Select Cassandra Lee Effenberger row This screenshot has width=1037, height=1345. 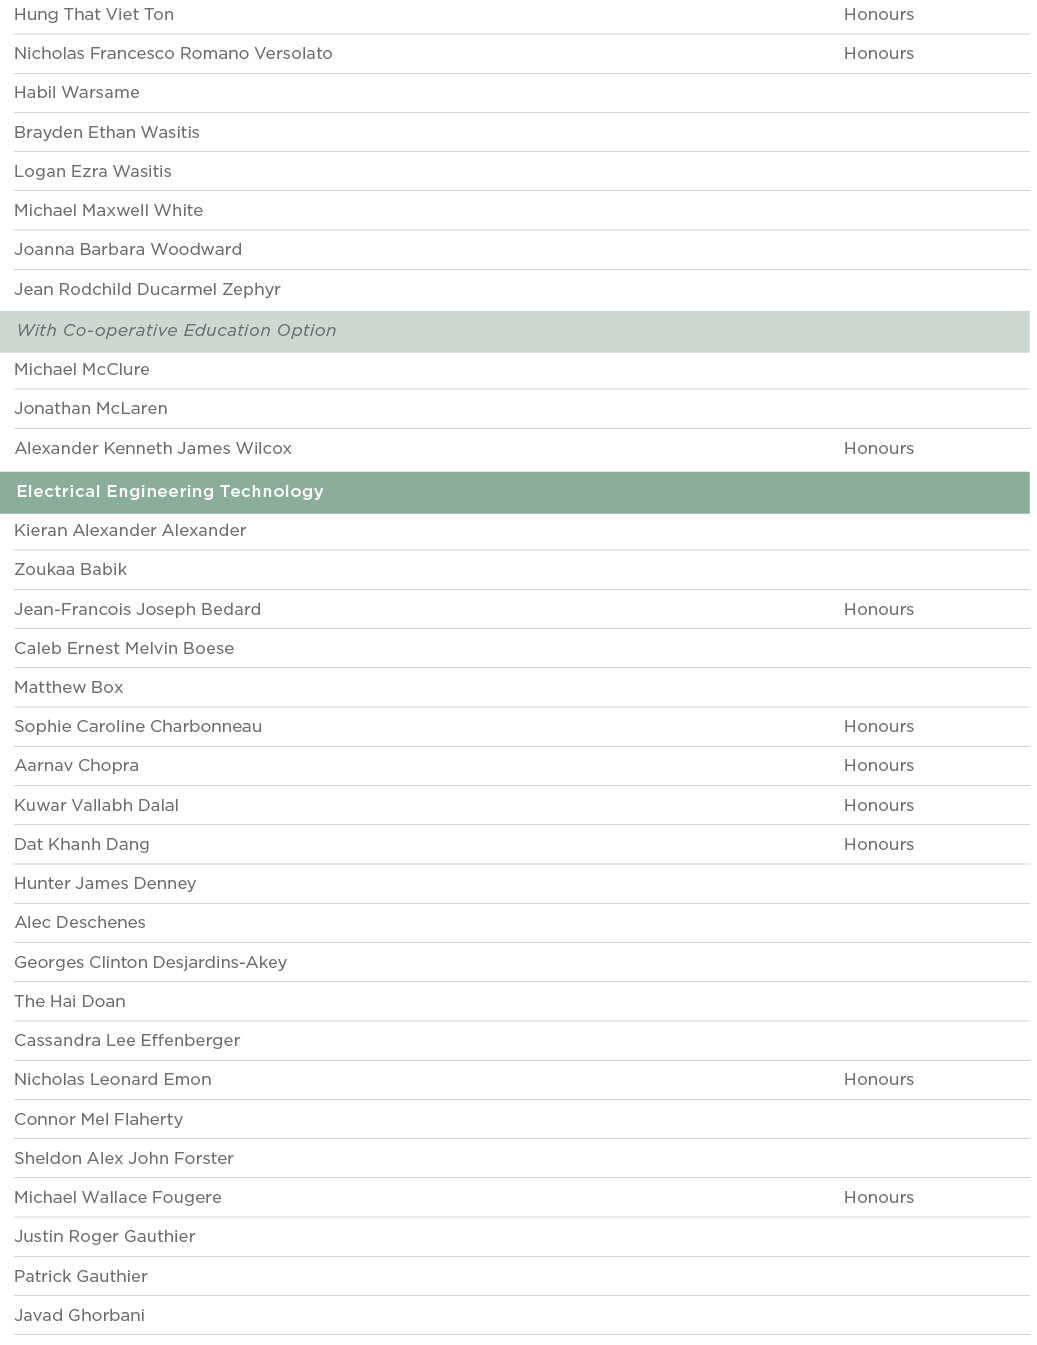coord(127,1040)
